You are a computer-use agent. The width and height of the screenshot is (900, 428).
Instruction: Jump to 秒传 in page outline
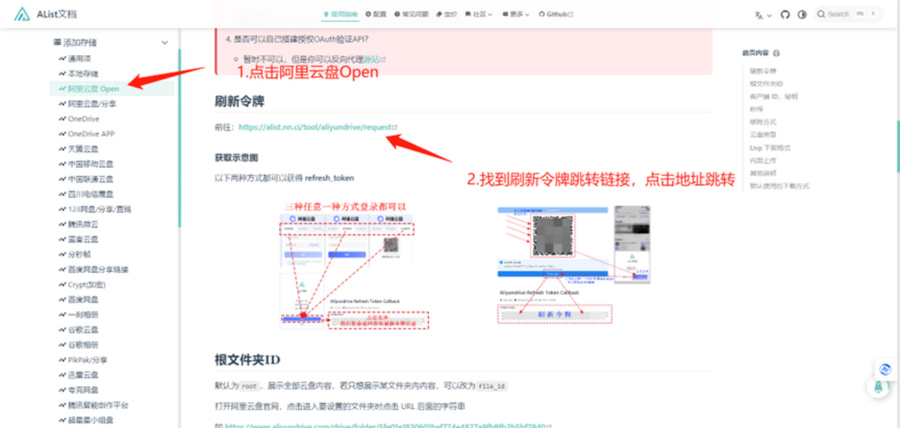pyautogui.click(x=756, y=109)
